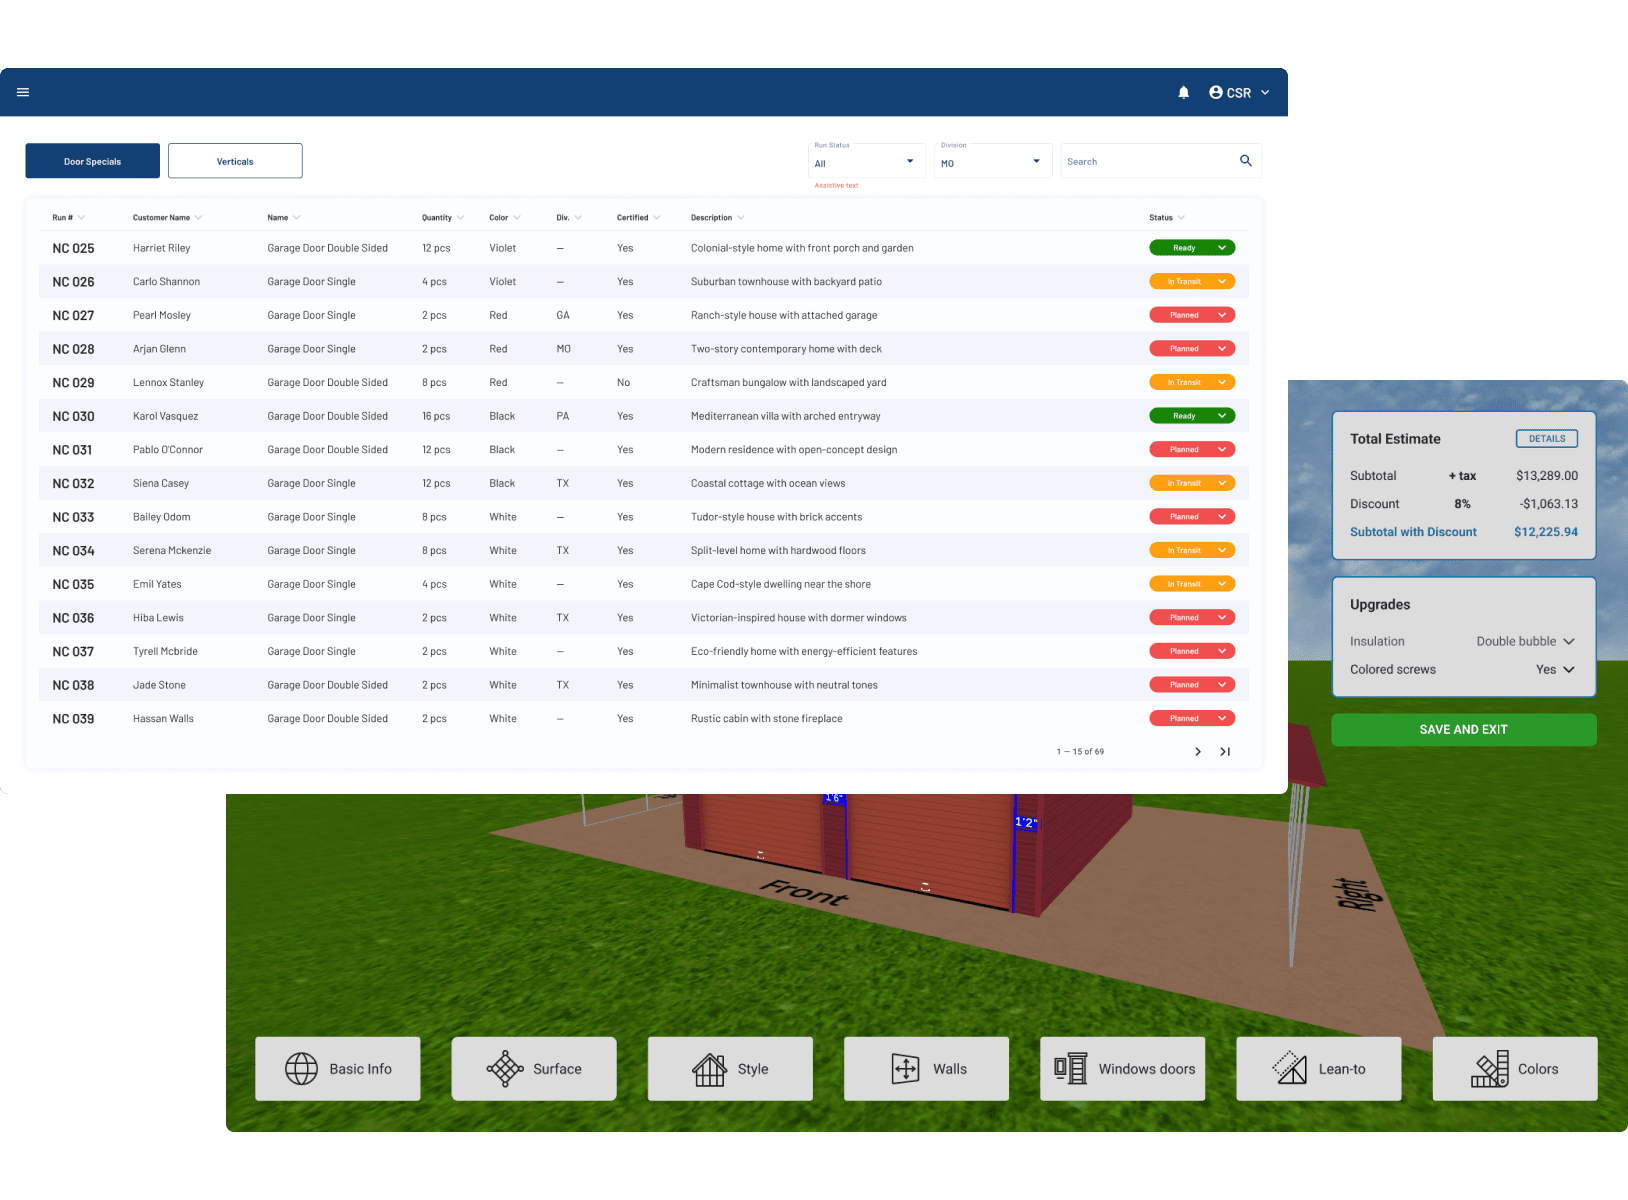
Task: Switch to the Verticals tab
Action: [x=235, y=160]
